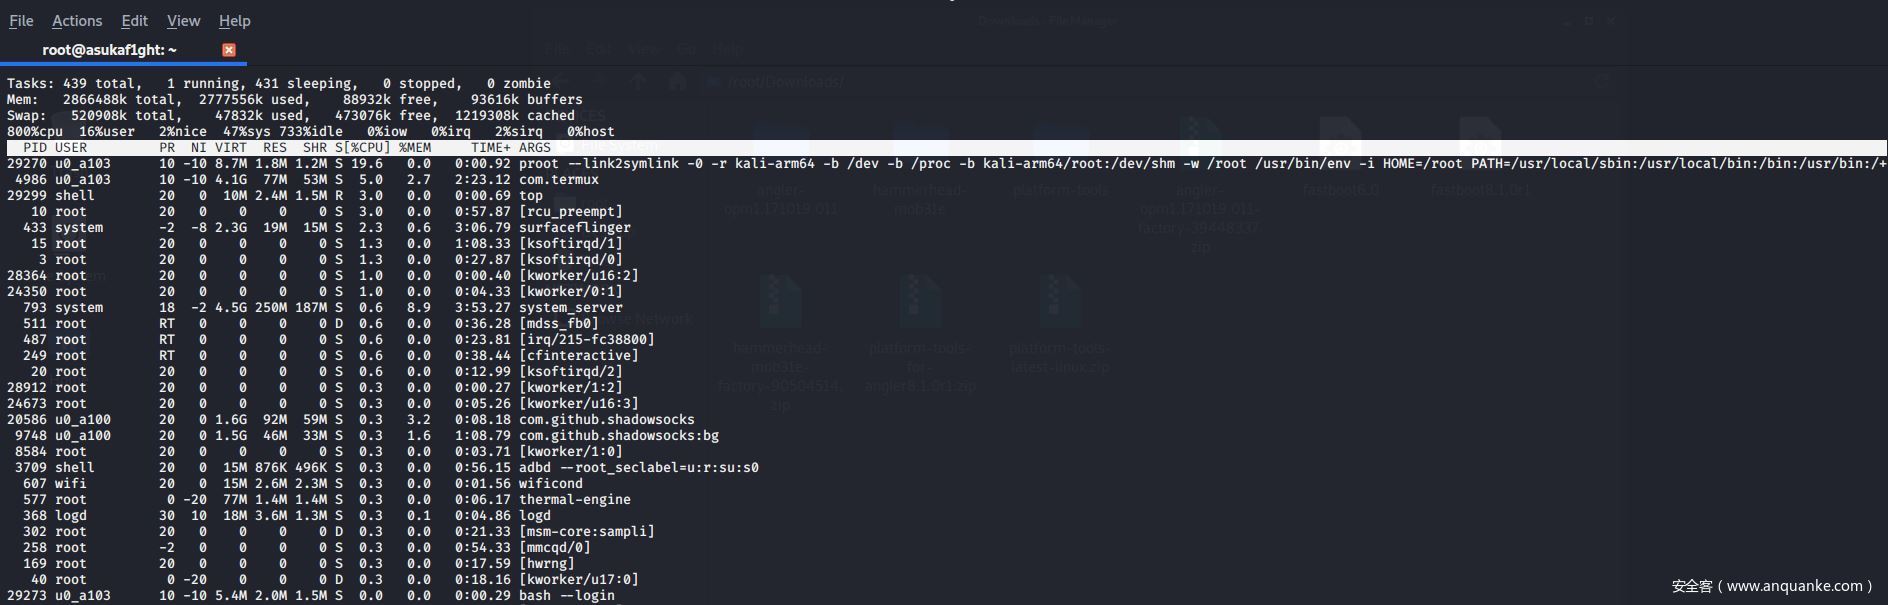Select the root@asukaf1ght terminal tab

pyautogui.click(x=109, y=50)
